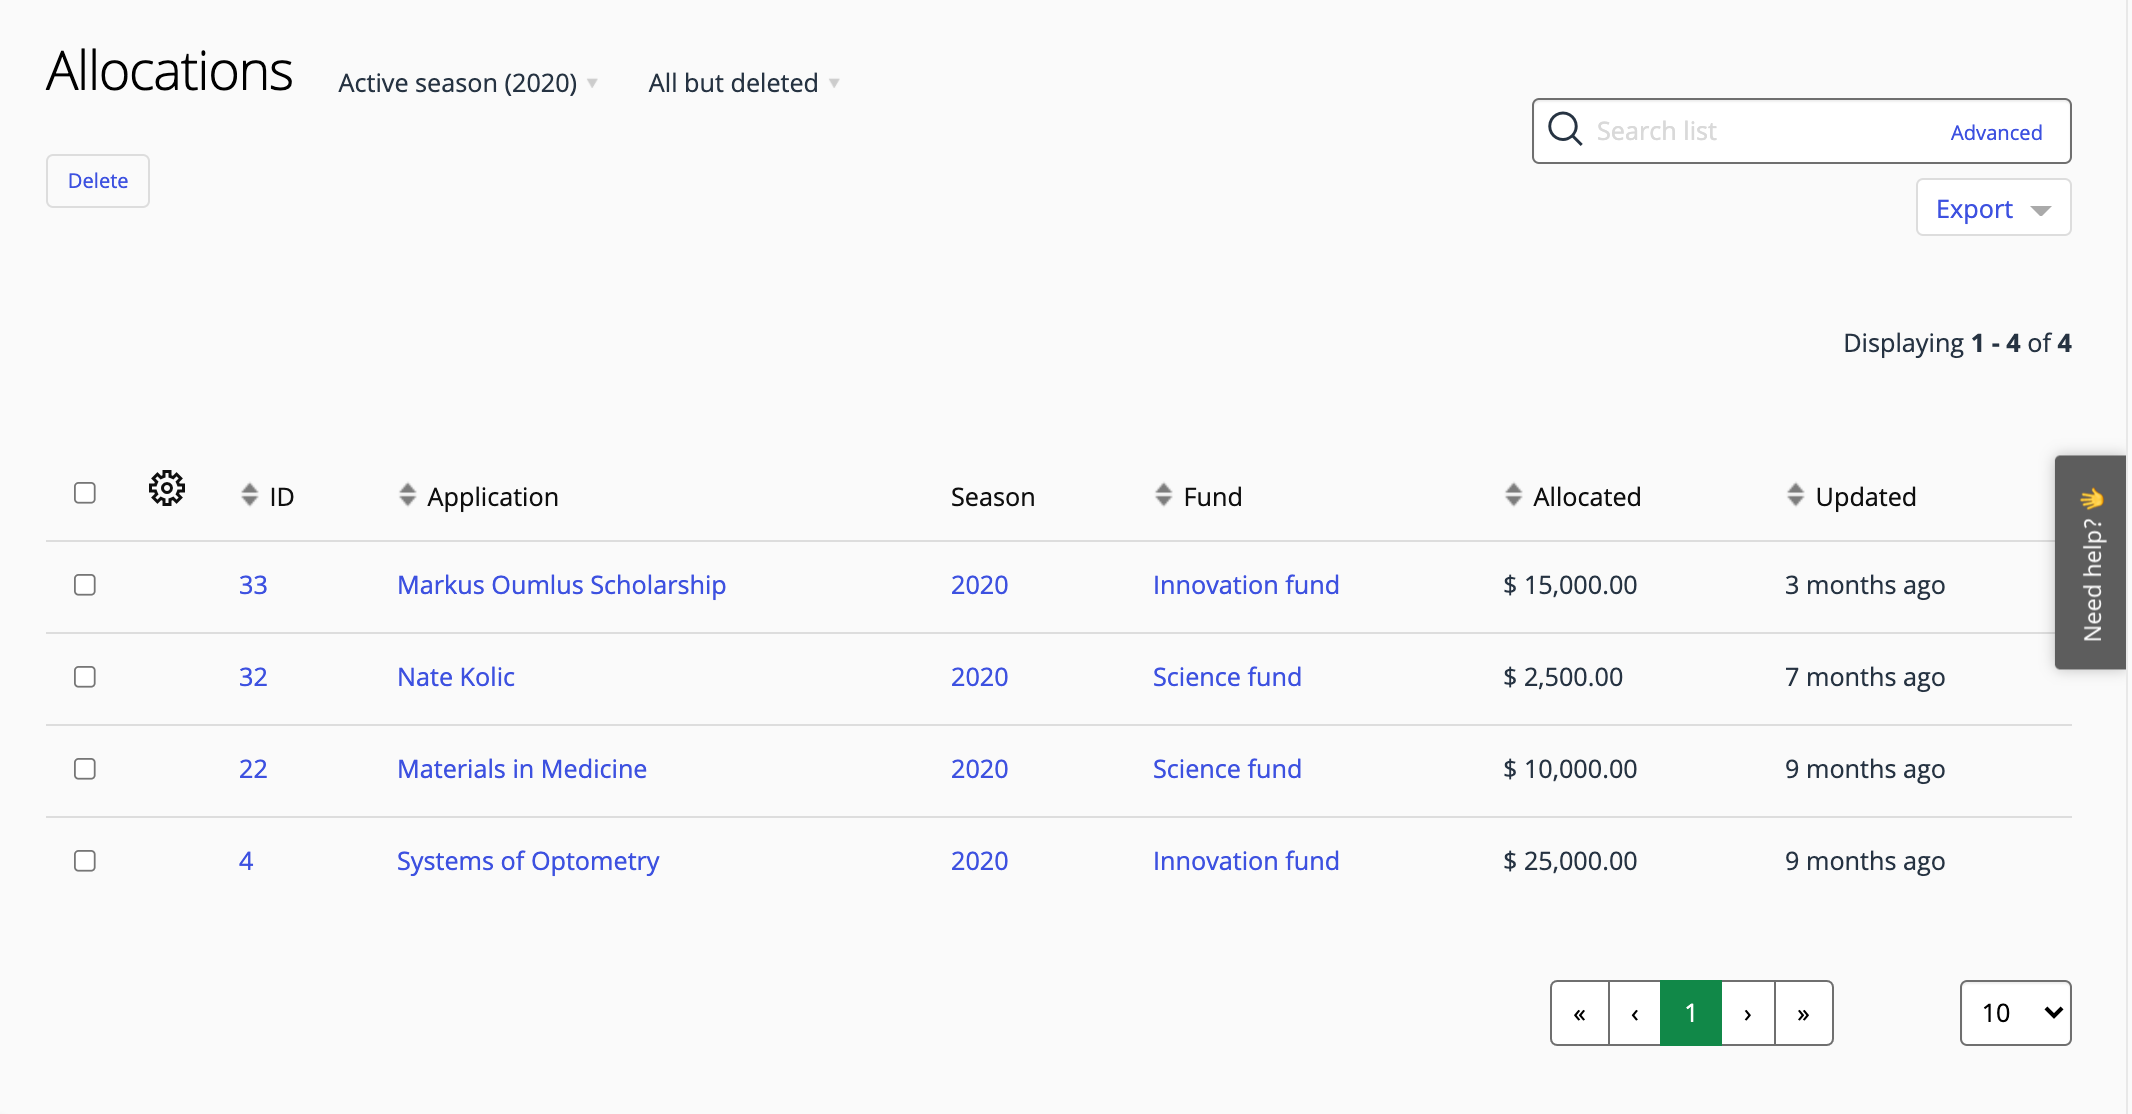
Task: Click the search magnifier icon
Action: (x=1566, y=130)
